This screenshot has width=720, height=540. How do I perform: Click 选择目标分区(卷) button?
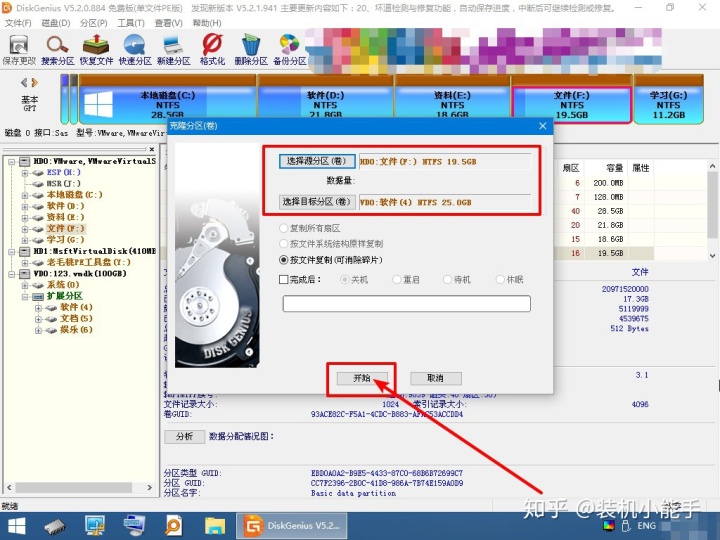tap(317, 202)
